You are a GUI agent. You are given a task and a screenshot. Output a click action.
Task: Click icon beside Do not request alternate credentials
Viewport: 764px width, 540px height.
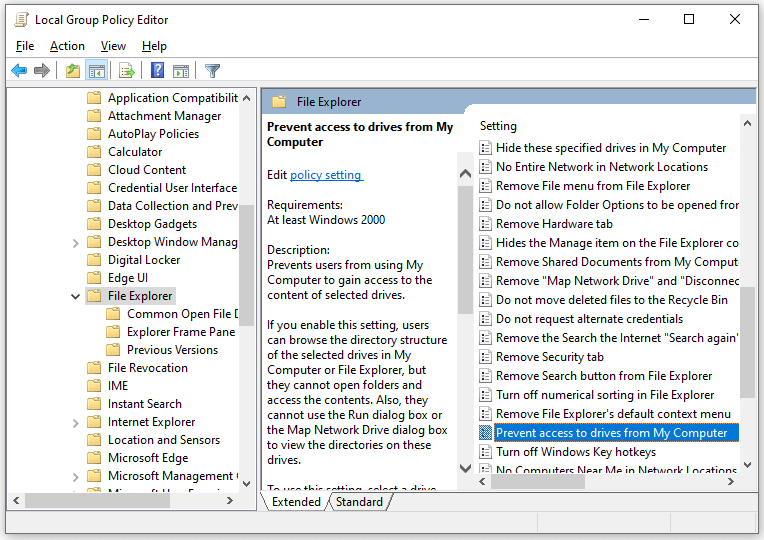click(485, 319)
